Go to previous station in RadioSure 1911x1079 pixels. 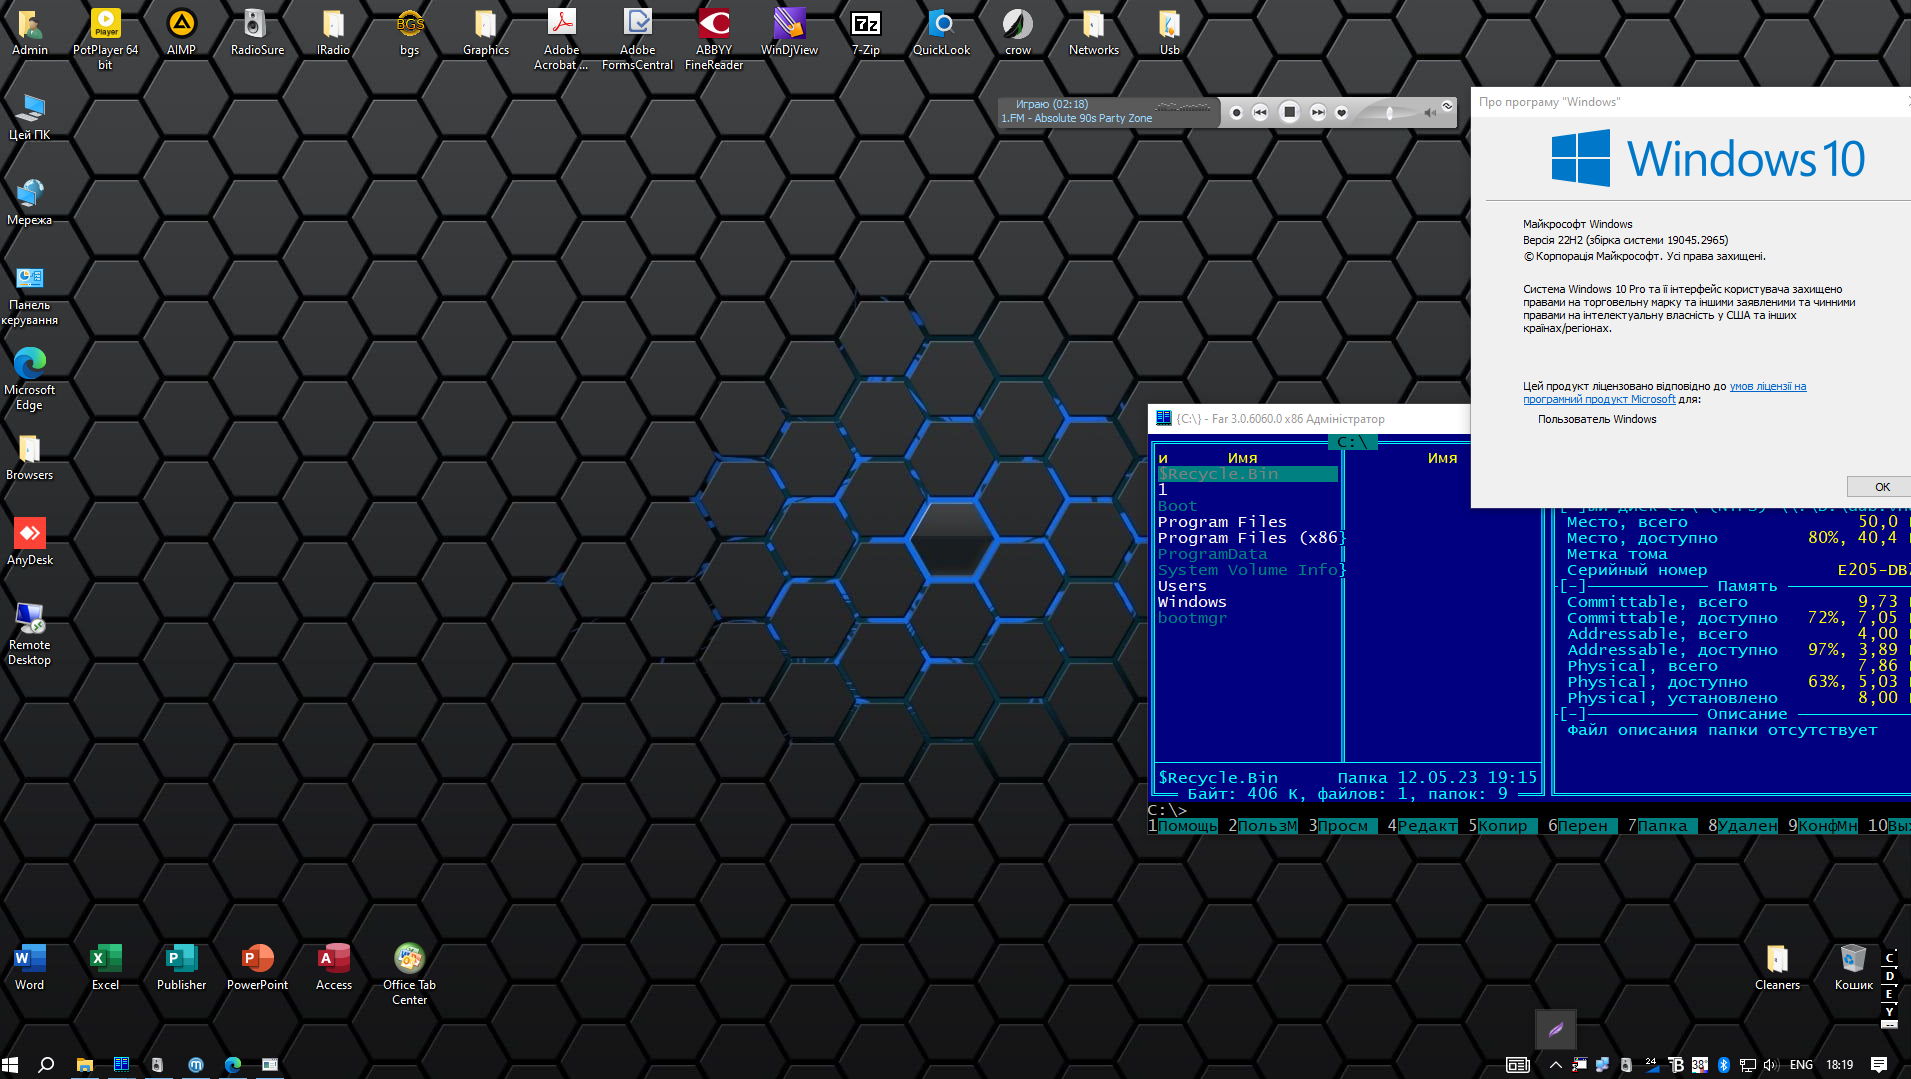(x=1260, y=112)
